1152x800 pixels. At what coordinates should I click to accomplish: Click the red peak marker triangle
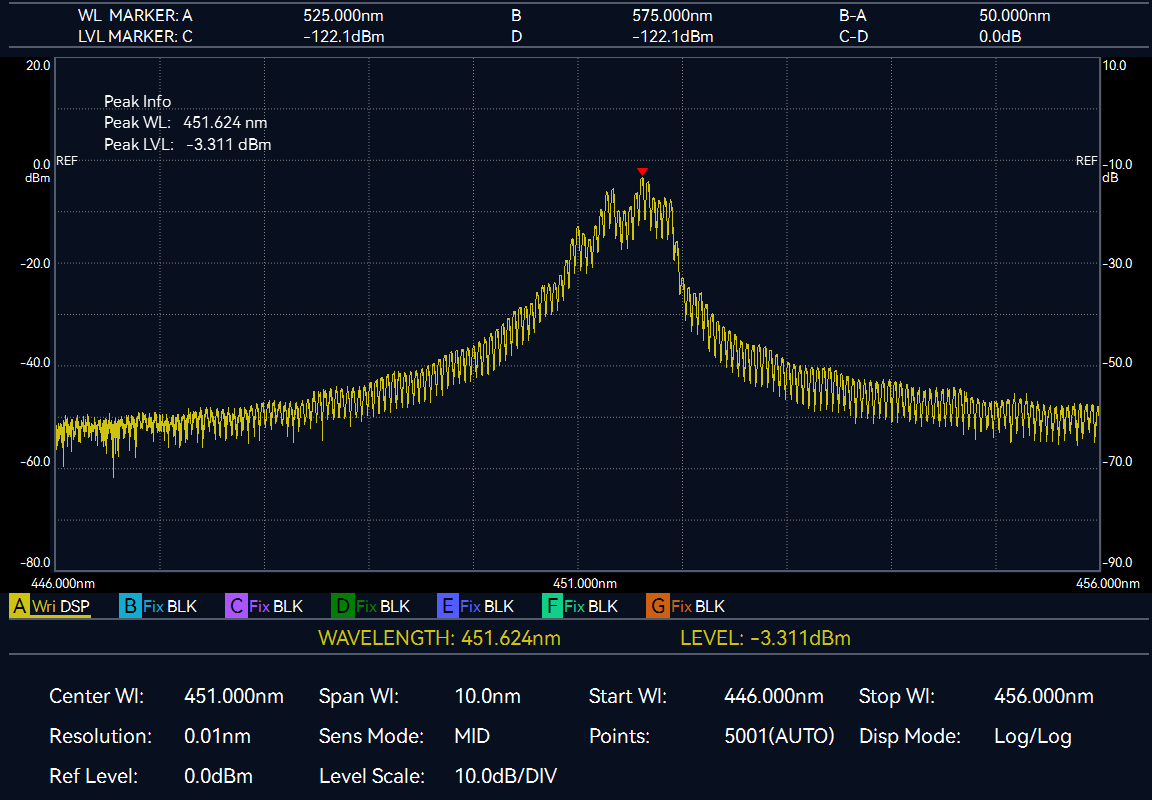(642, 172)
